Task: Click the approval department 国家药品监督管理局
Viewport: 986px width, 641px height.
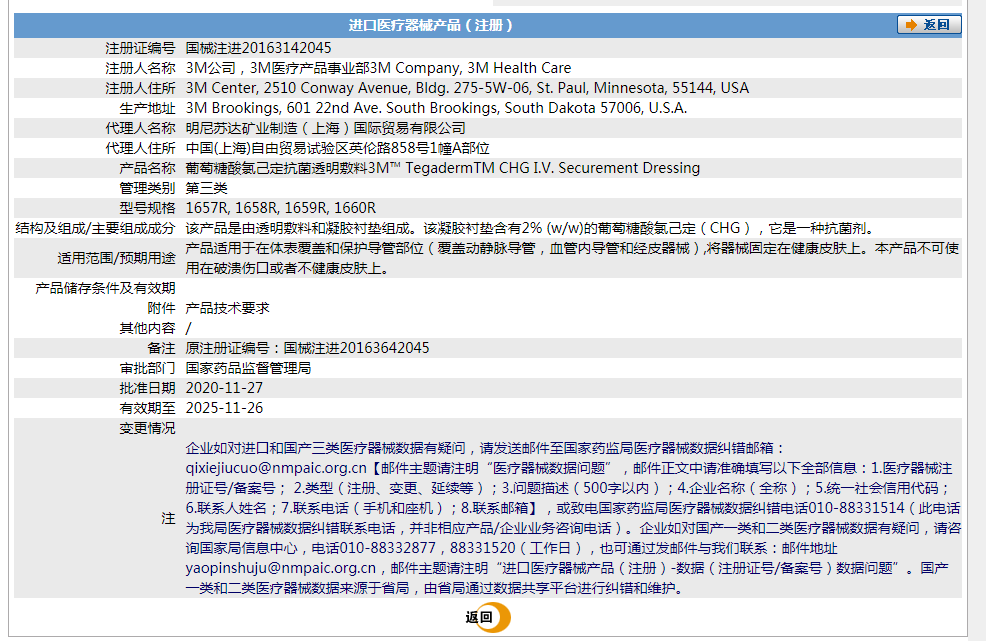Action: click(x=248, y=368)
